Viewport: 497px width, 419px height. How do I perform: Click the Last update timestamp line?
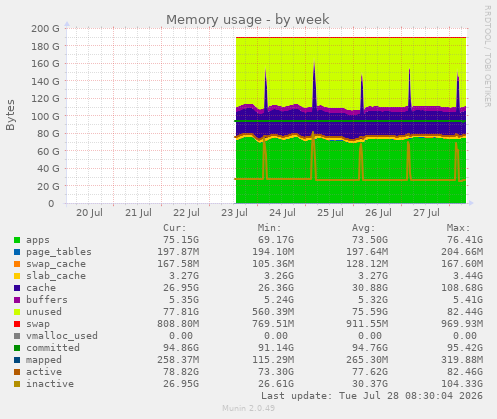tap(372, 396)
